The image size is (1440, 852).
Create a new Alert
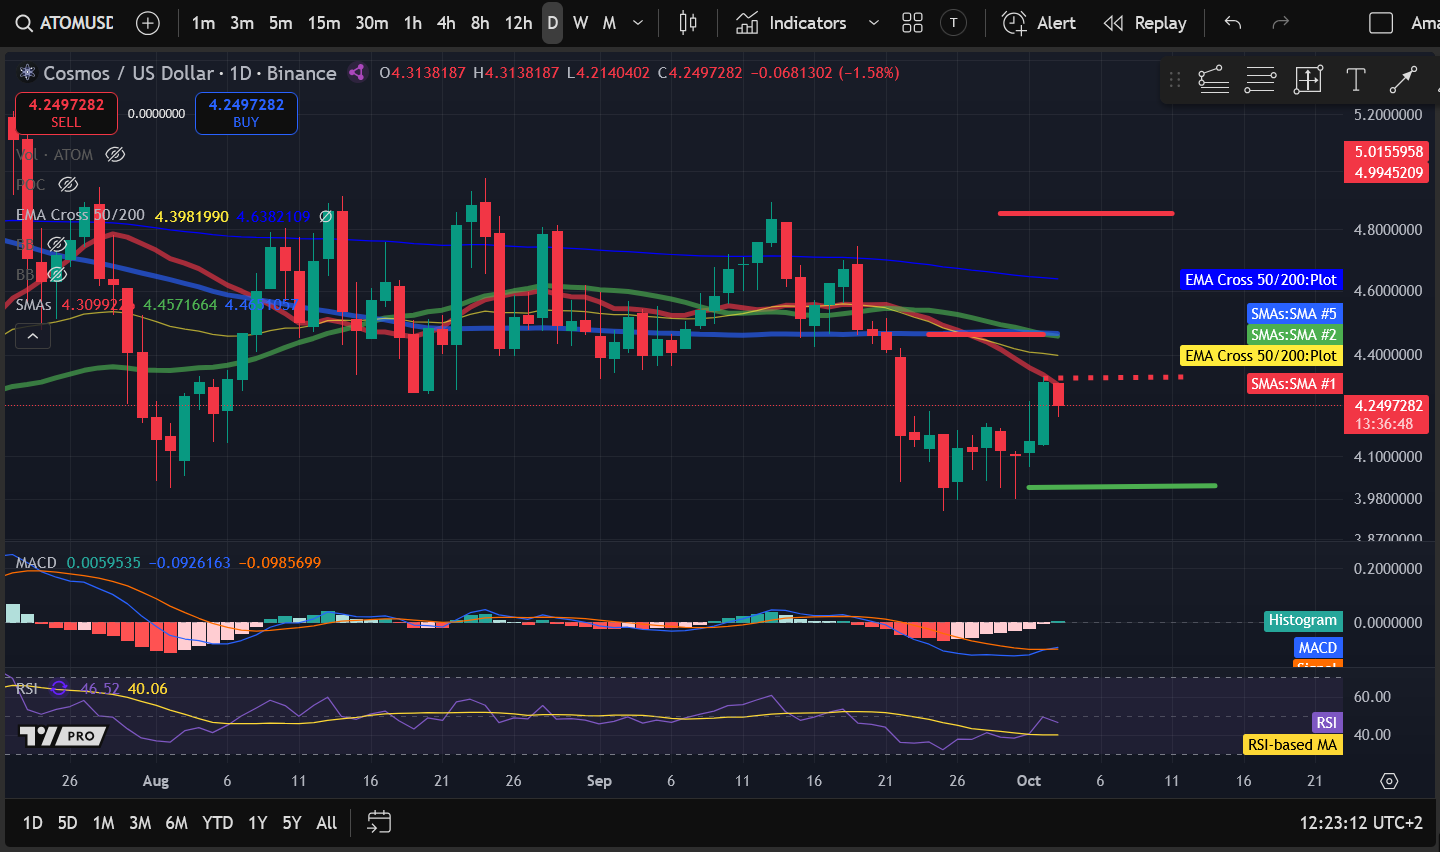point(1039,23)
